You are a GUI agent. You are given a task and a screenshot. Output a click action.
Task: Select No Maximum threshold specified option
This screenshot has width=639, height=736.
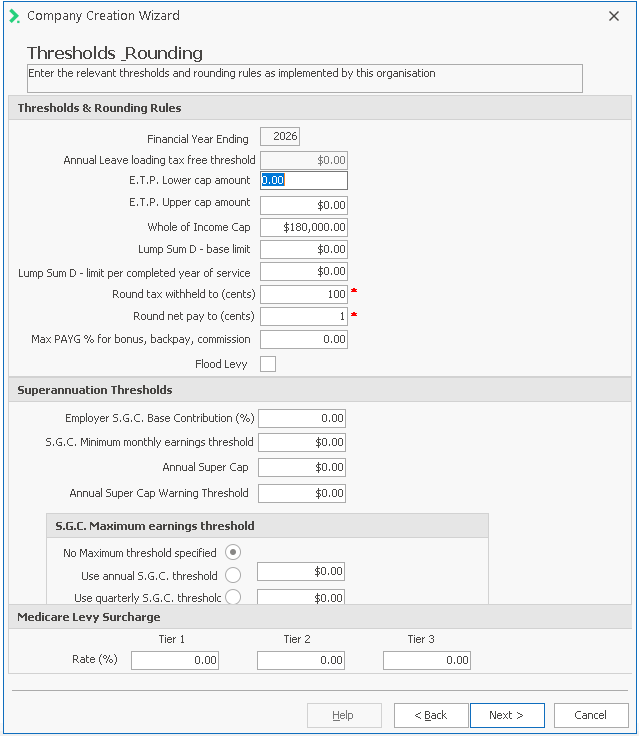click(x=233, y=552)
